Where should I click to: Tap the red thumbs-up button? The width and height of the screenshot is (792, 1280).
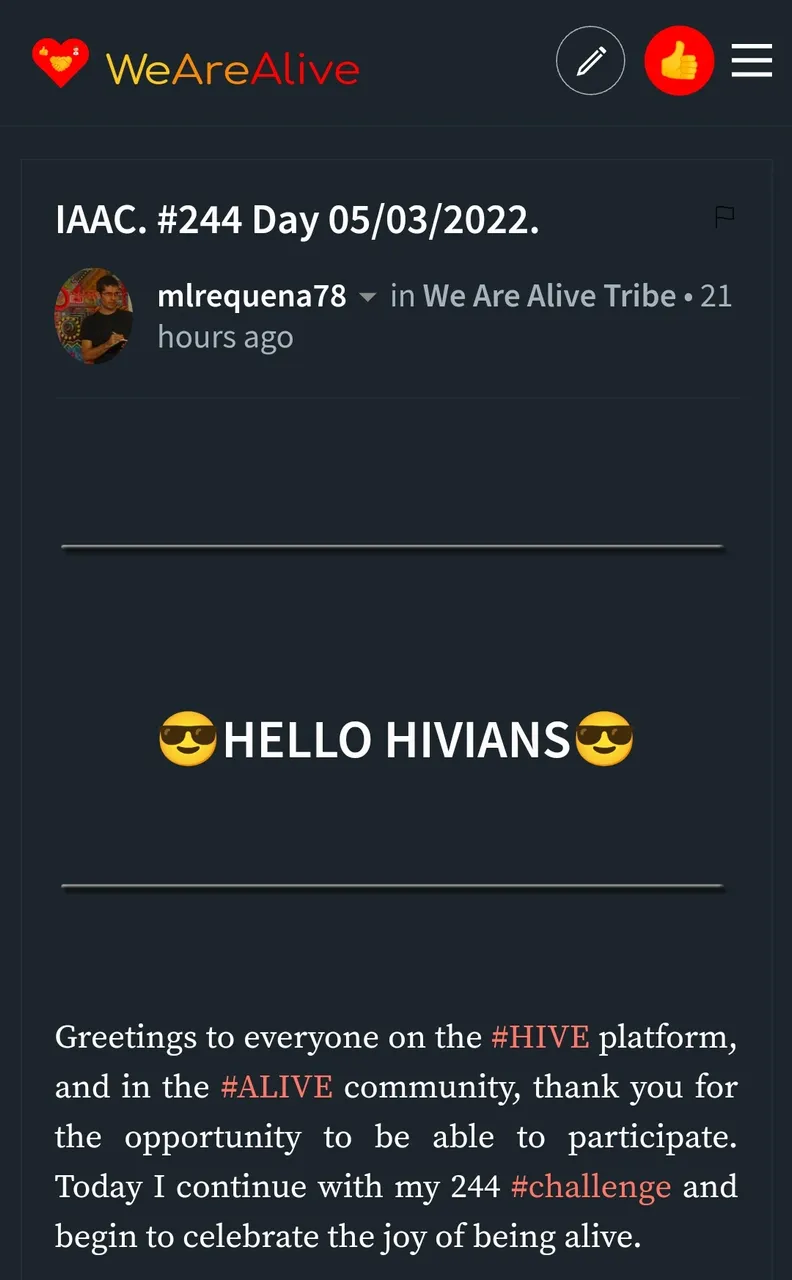(x=679, y=61)
